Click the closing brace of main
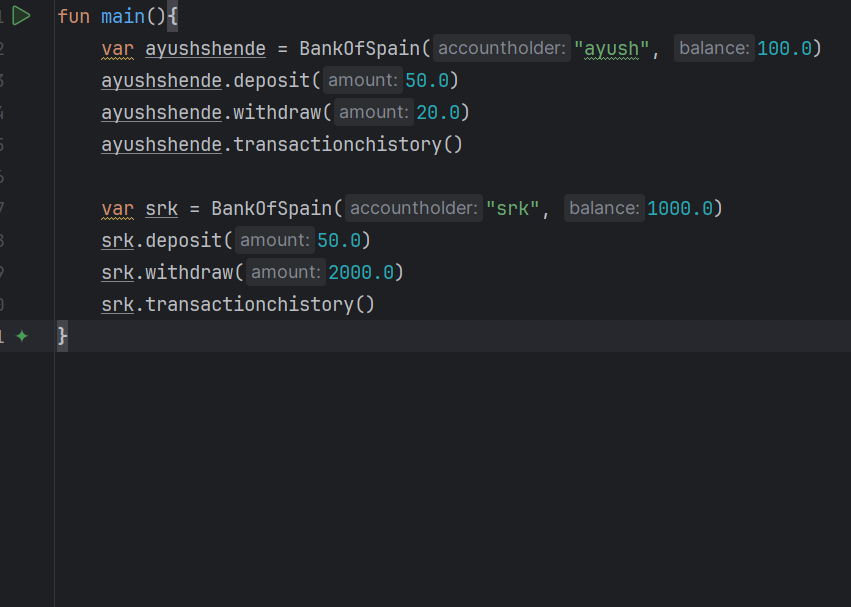The width and height of the screenshot is (851, 607). 62,336
